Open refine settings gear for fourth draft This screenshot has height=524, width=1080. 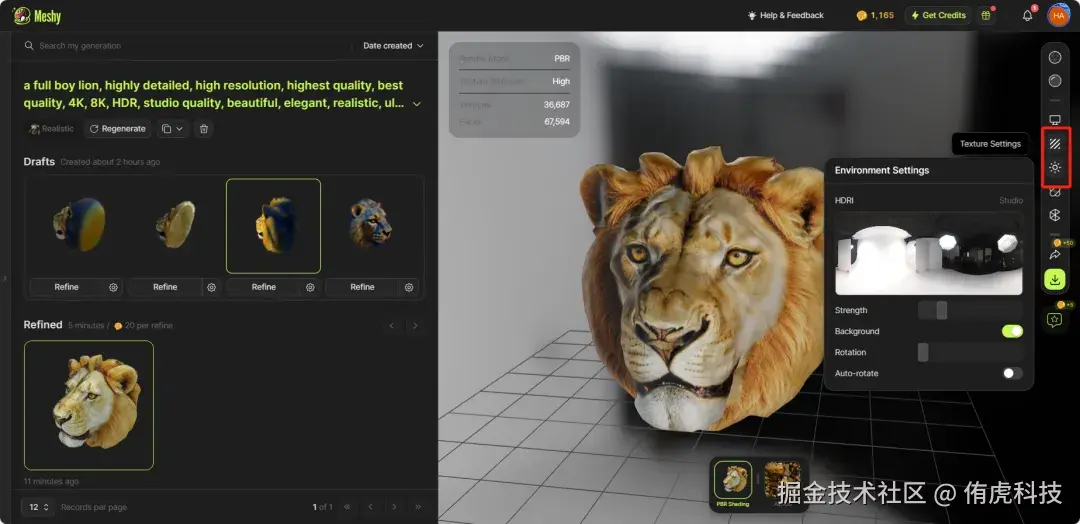[409, 287]
